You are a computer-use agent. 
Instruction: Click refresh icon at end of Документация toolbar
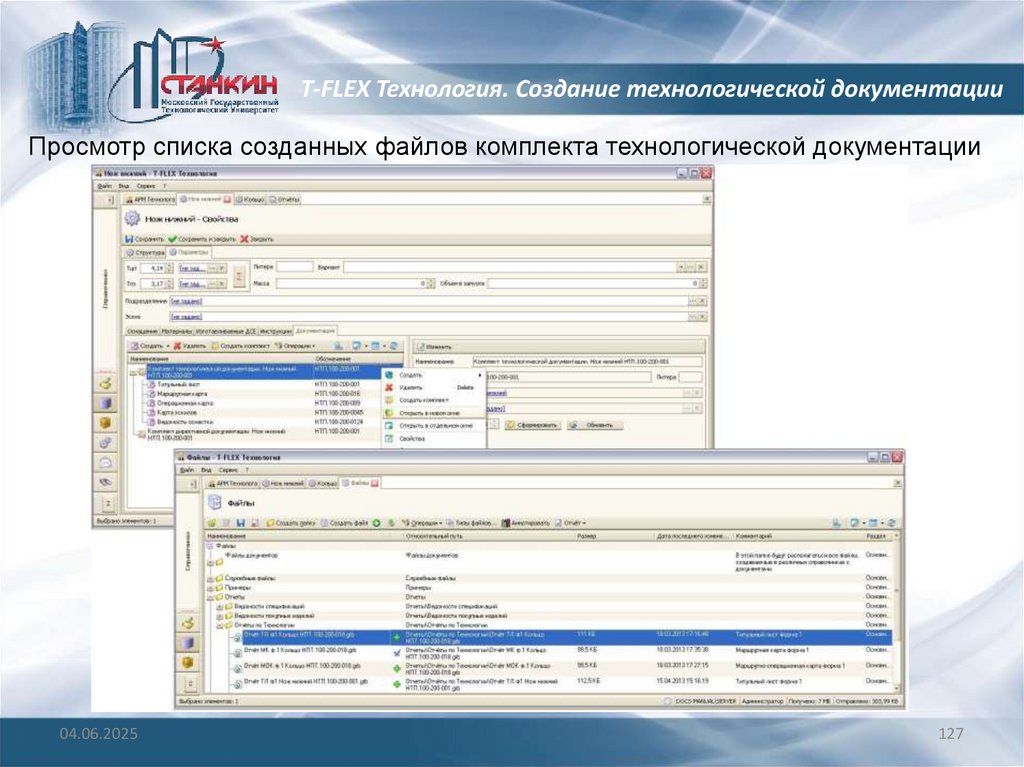(x=394, y=346)
